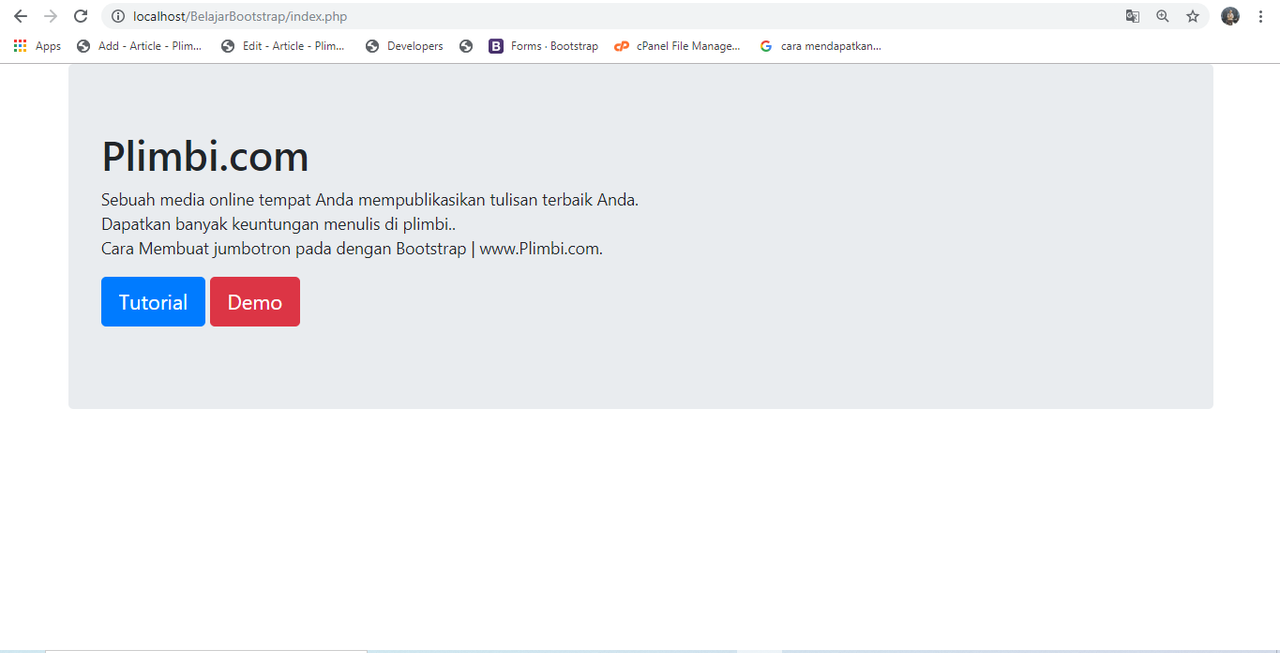
Task: Click the Plimbi.com heading text
Action: [x=205, y=157]
